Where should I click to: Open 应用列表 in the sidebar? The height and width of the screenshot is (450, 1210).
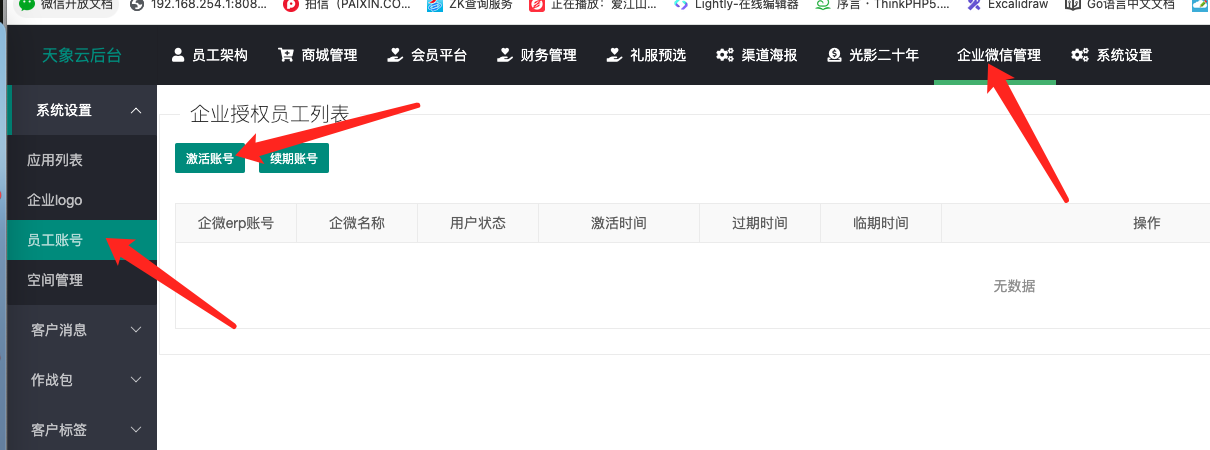(x=55, y=160)
